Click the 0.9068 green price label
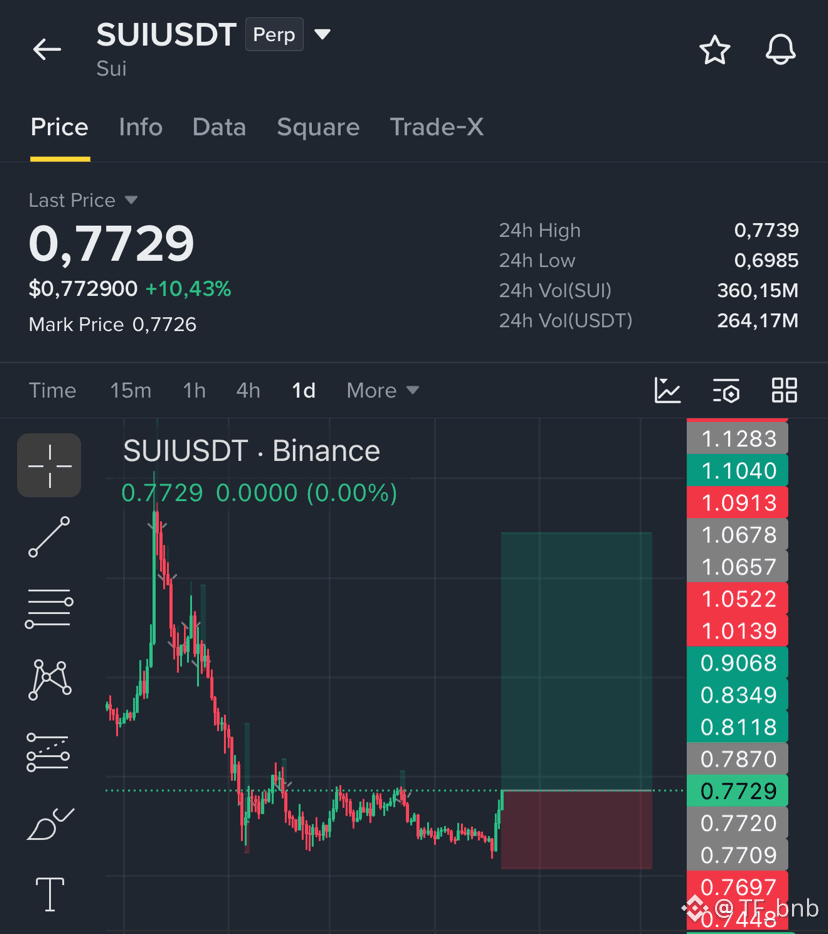The image size is (828, 934). (738, 663)
